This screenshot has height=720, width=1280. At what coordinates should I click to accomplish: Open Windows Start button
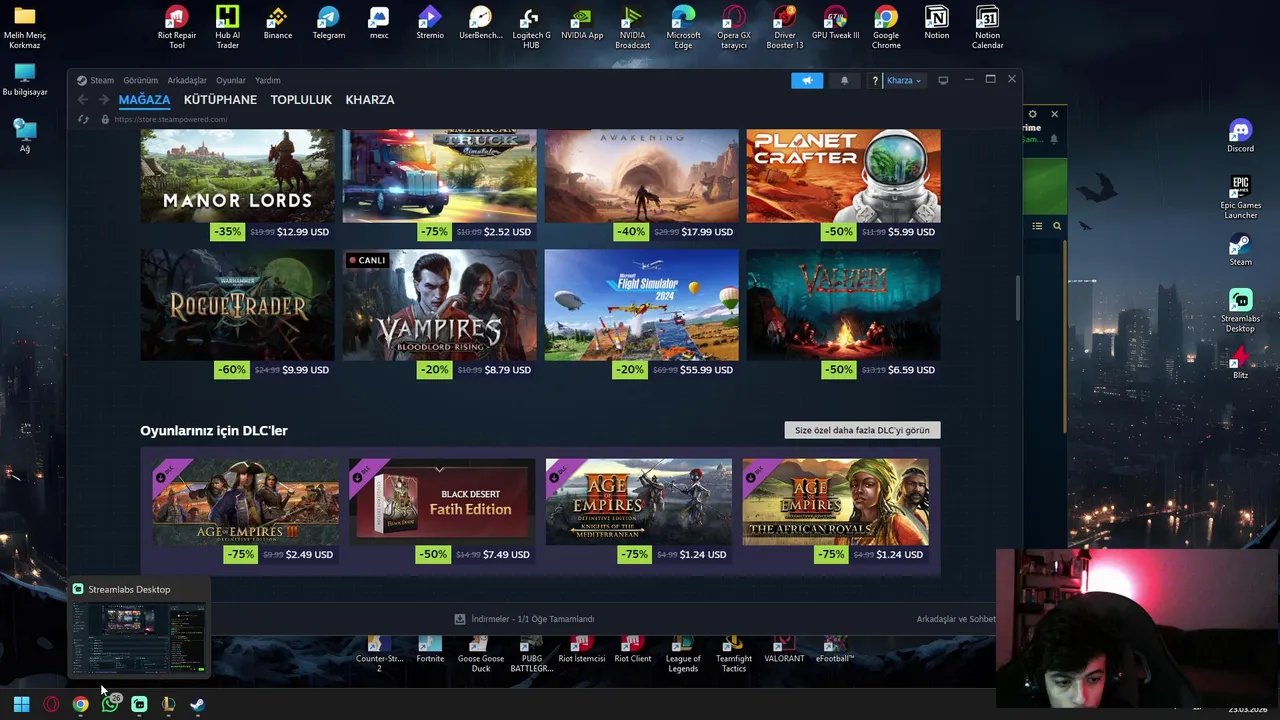point(21,704)
